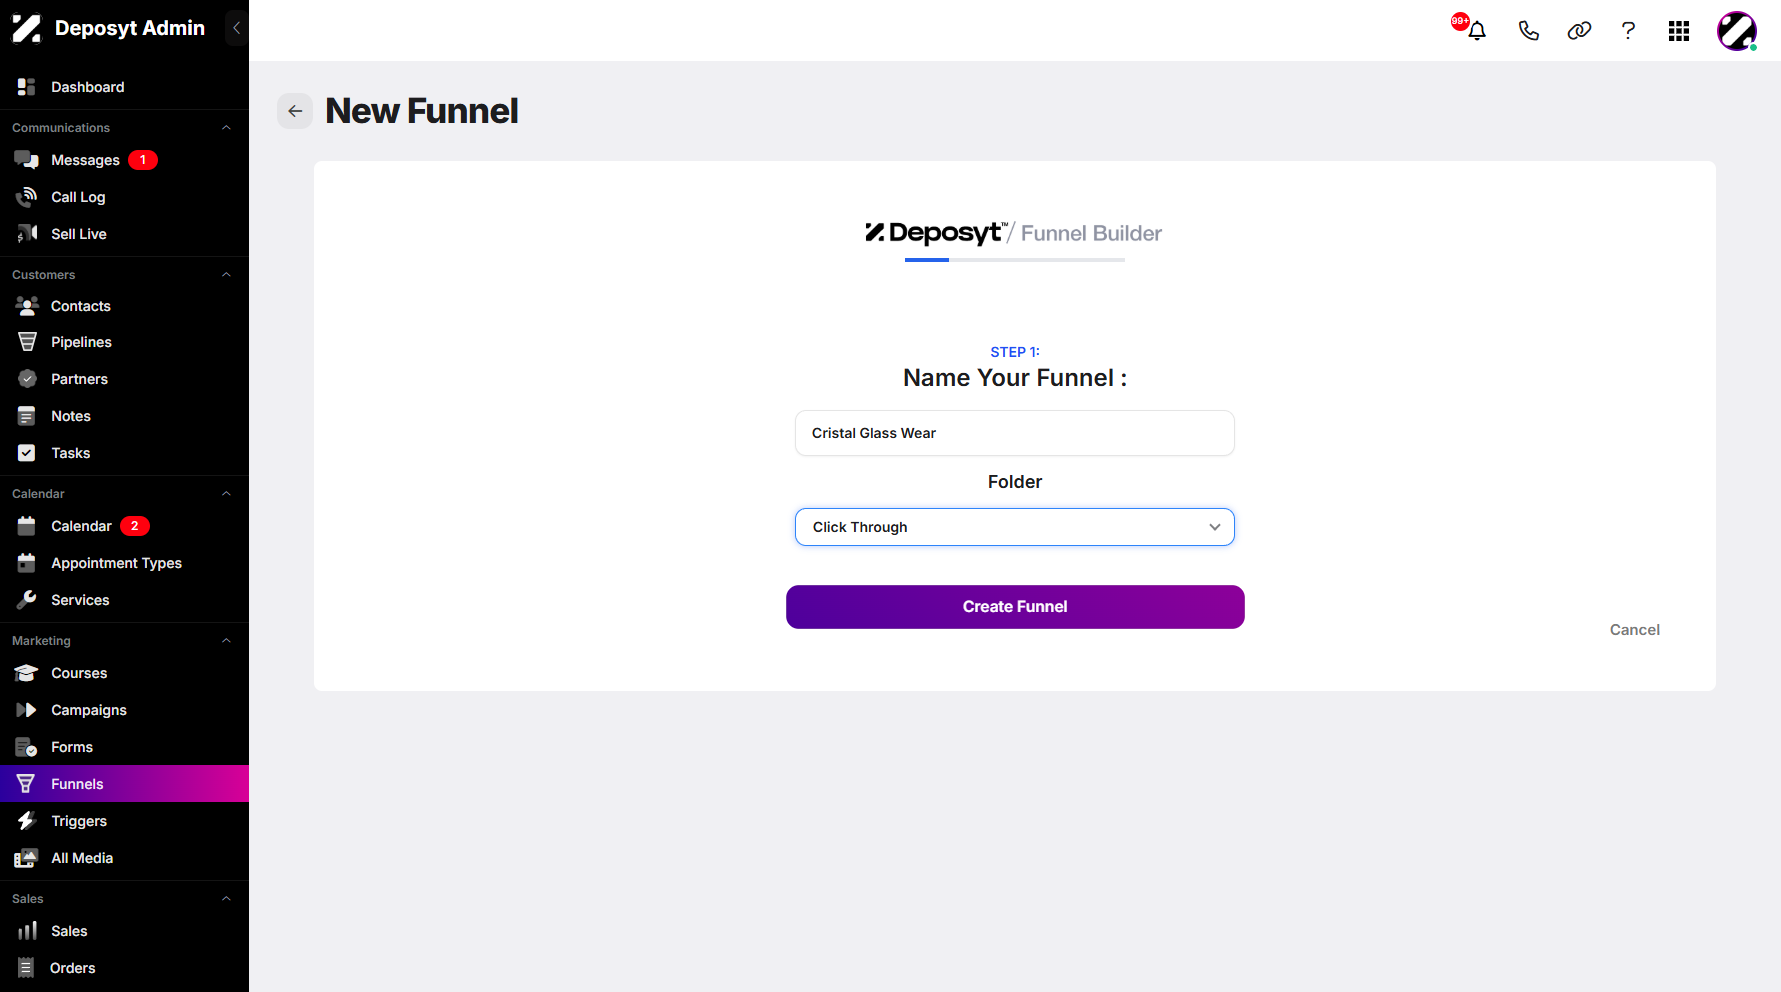Image resolution: width=1781 pixels, height=992 pixels.
Task: Open the help question mark icon
Action: [x=1628, y=30]
